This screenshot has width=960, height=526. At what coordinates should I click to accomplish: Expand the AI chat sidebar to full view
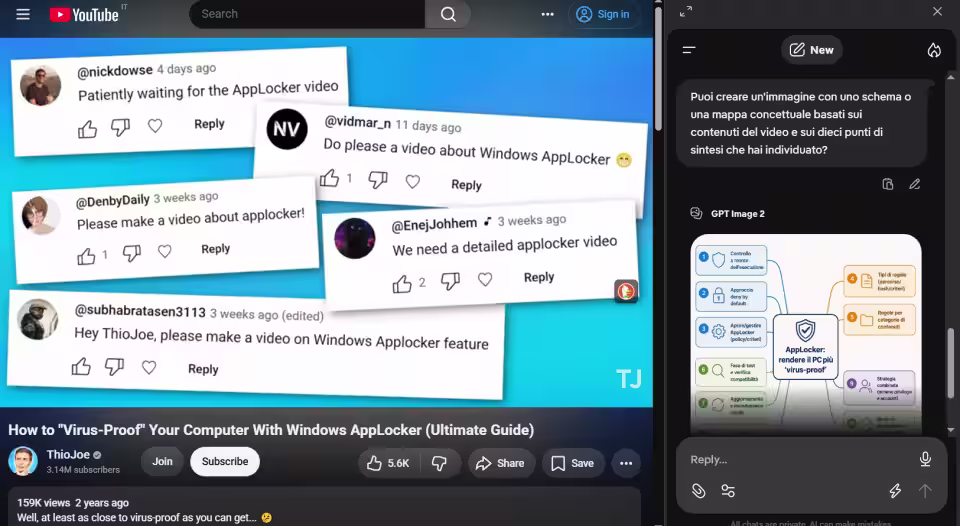[686, 11]
